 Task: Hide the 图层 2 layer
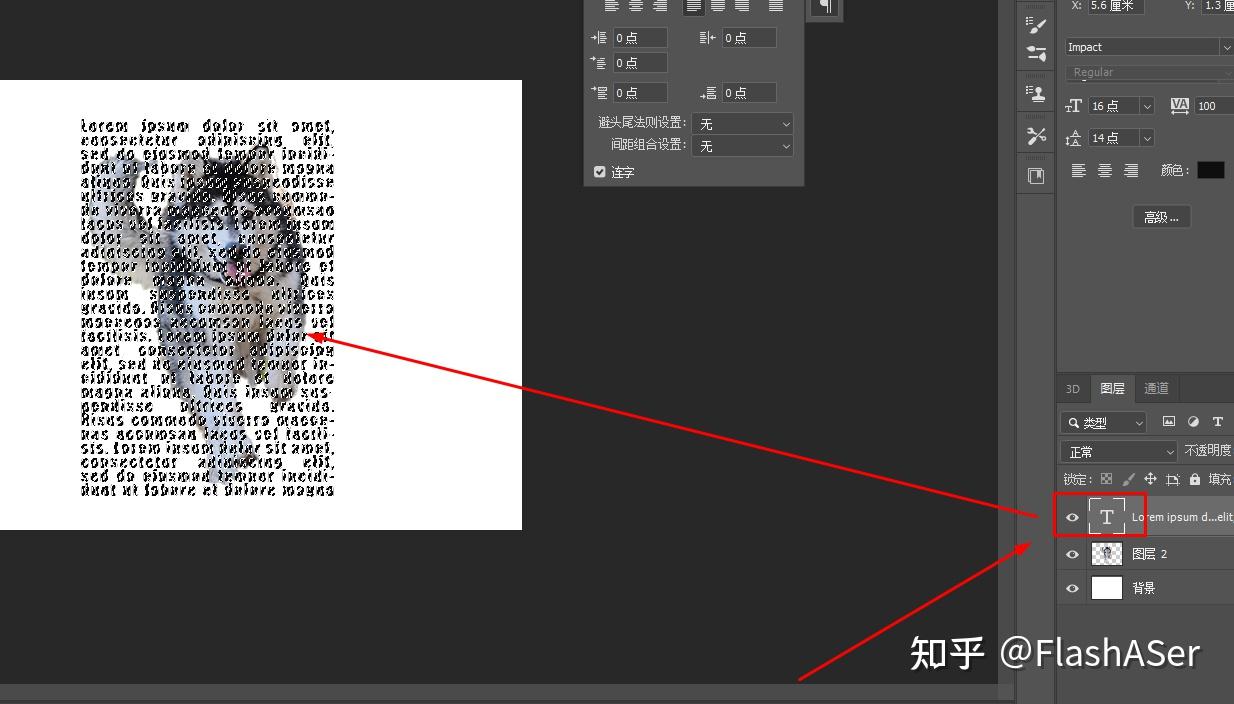pyautogui.click(x=1072, y=553)
